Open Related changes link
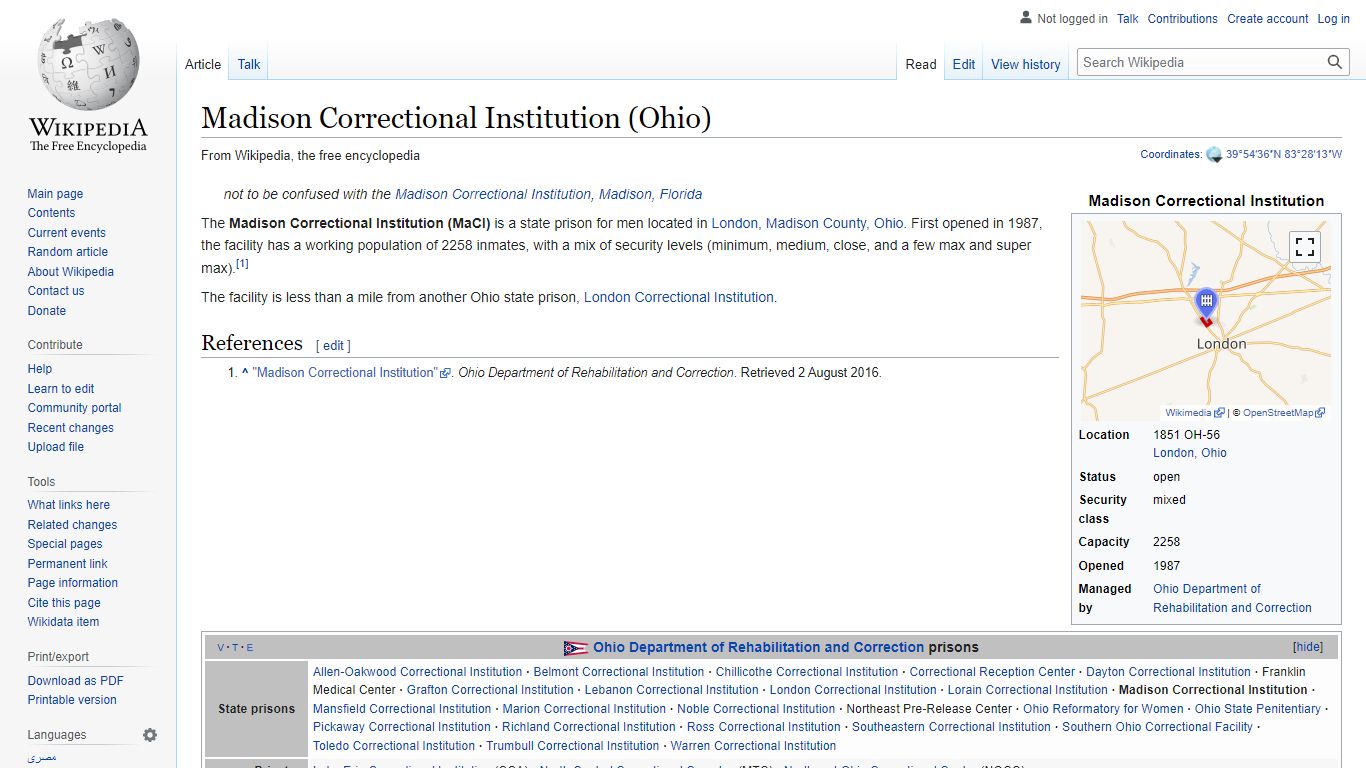 pyautogui.click(x=72, y=525)
